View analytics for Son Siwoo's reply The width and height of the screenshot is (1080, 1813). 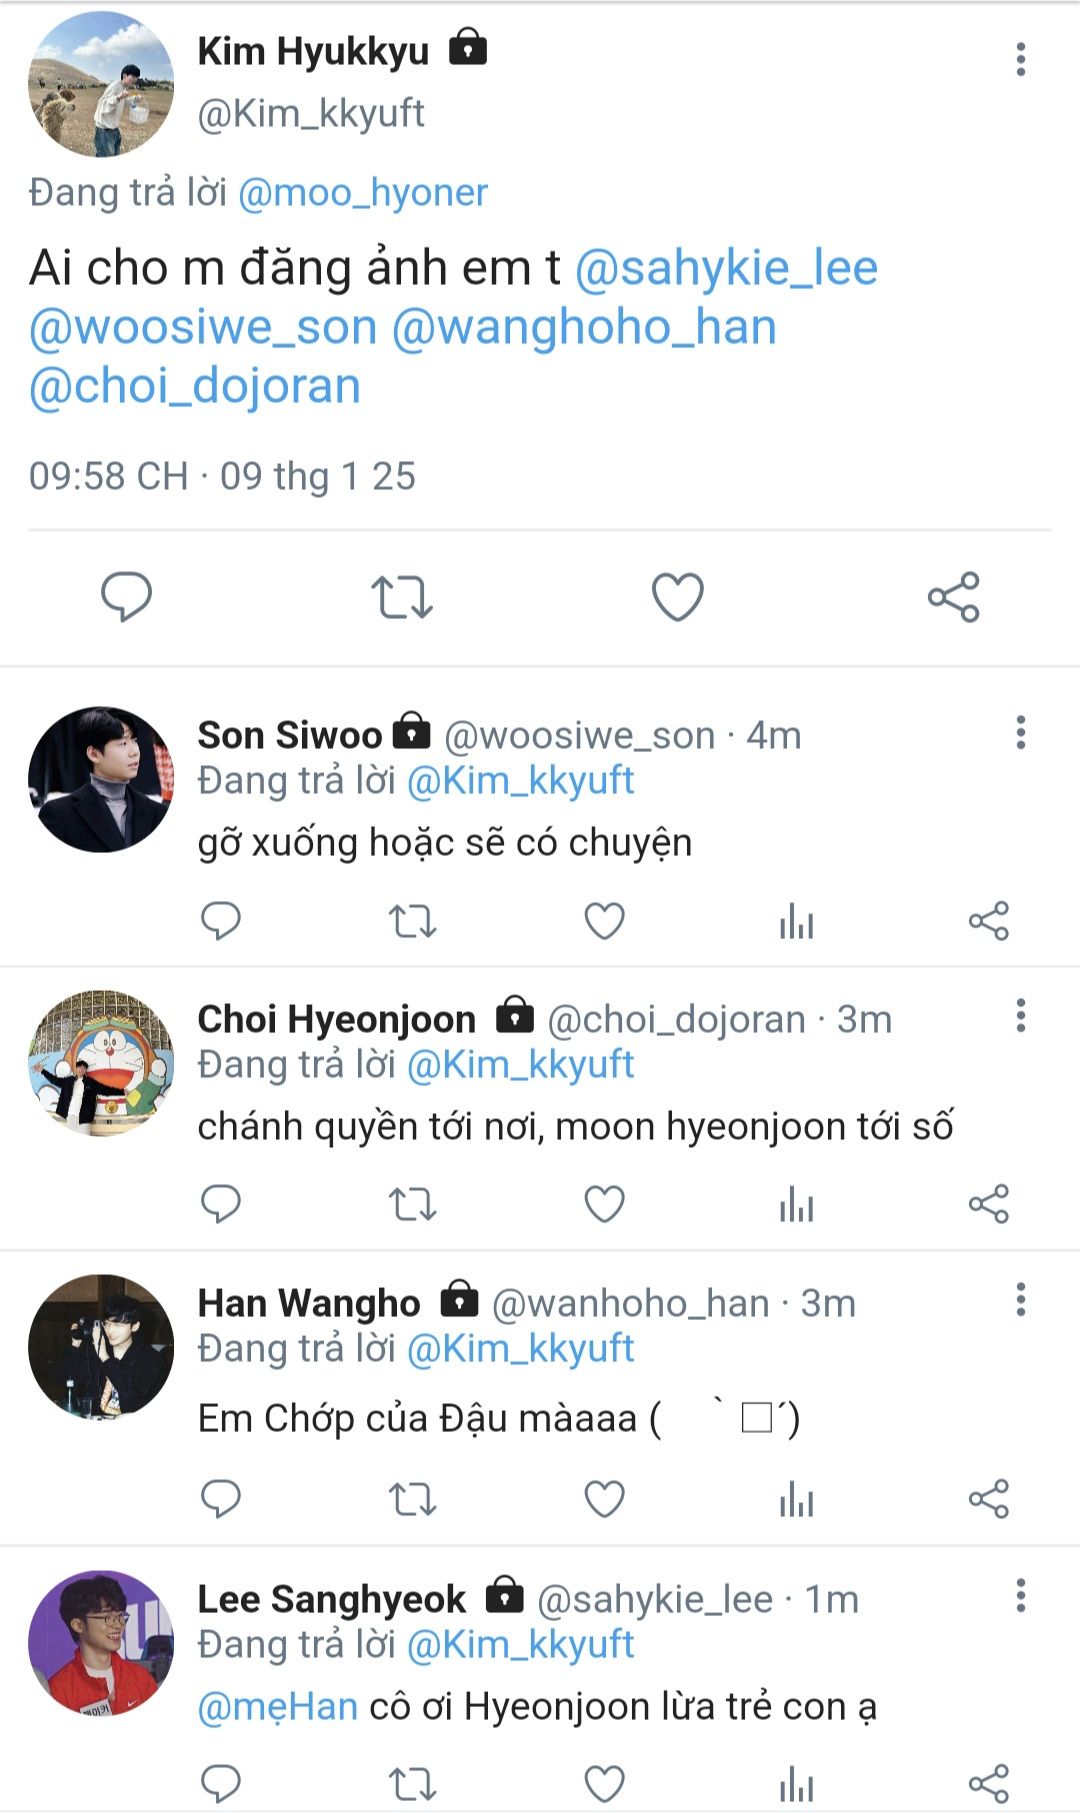coord(796,921)
